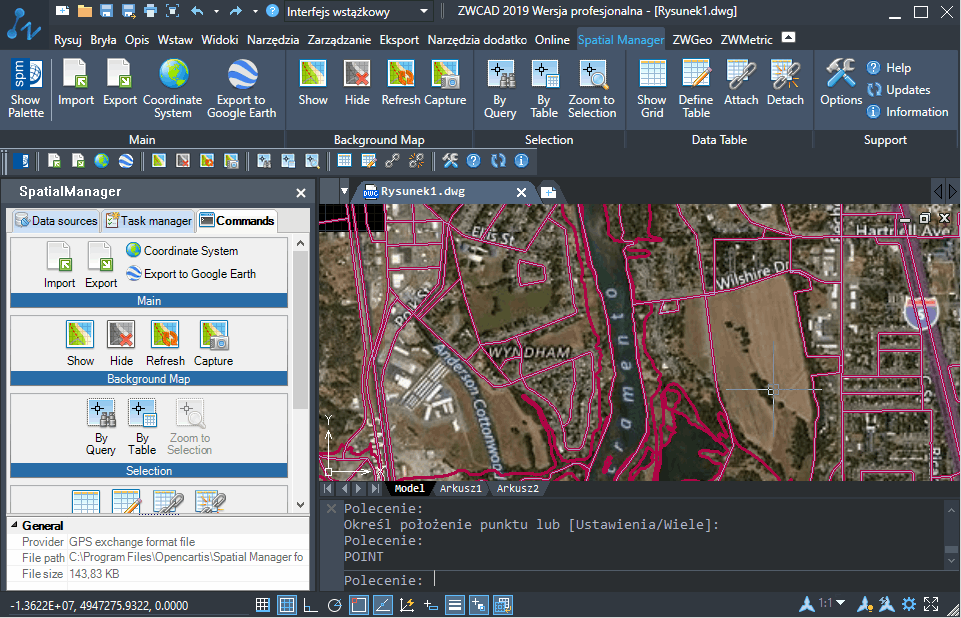Image resolution: width=961 pixels, height=618 pixels.
Task: Click Show in palette Background Map section
Action: pos(80,343)
